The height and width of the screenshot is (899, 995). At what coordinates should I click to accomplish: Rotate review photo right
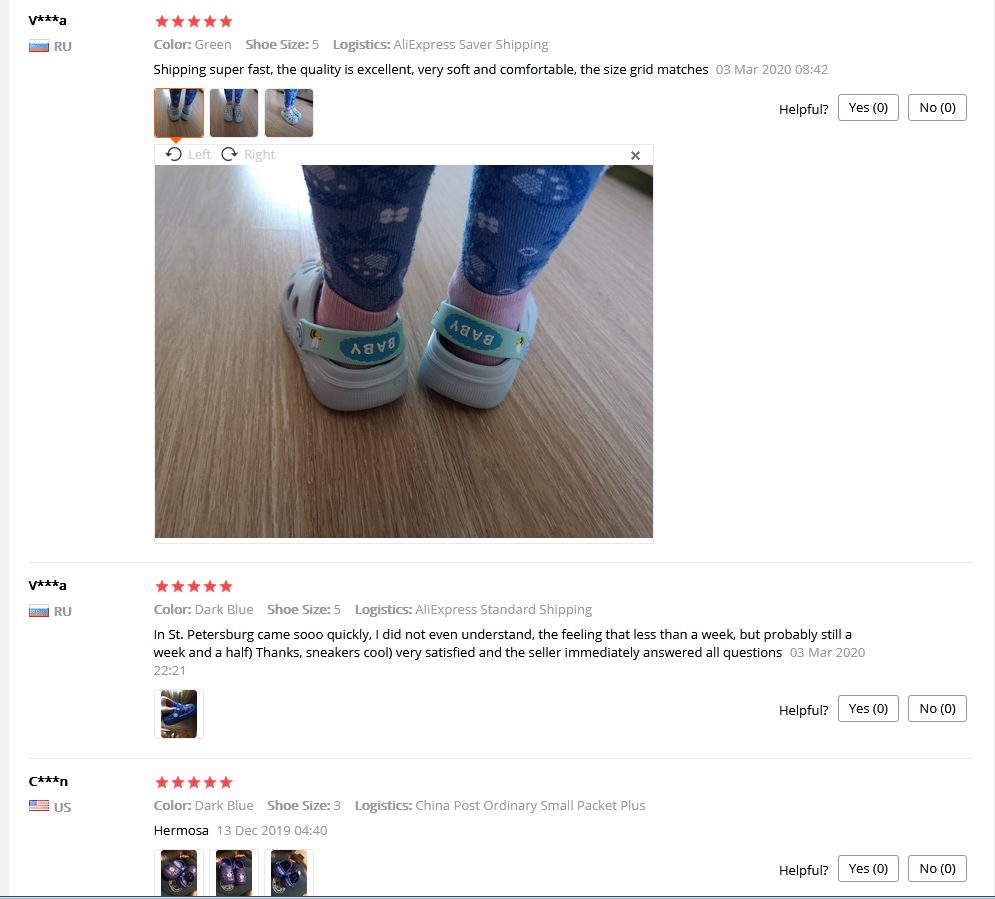pos(248,154)
